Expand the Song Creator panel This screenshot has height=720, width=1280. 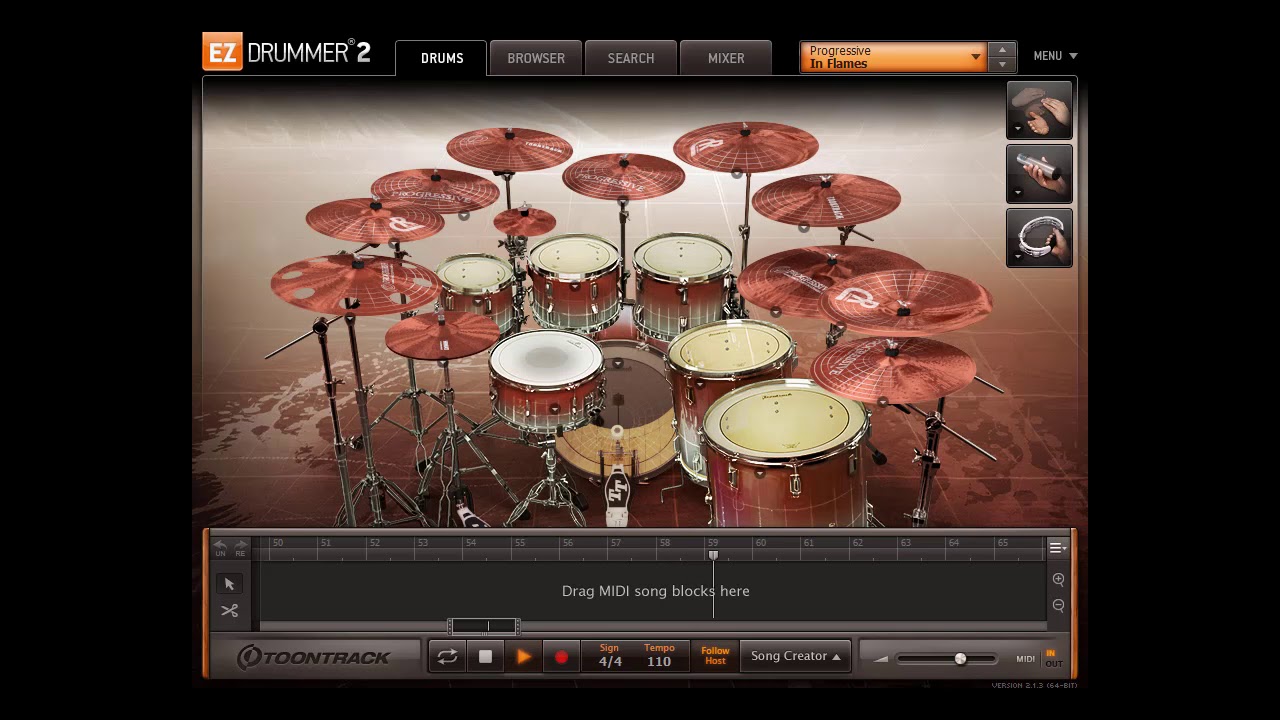[x=796, y=656]
